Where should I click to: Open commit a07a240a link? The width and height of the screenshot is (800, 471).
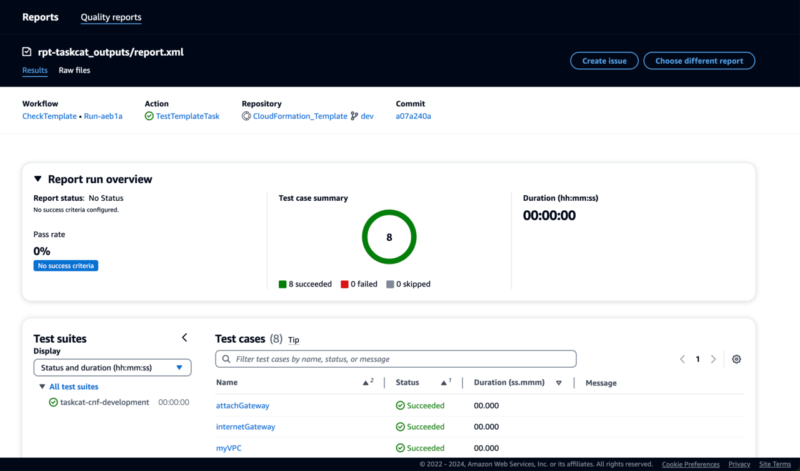click(413, 116)
